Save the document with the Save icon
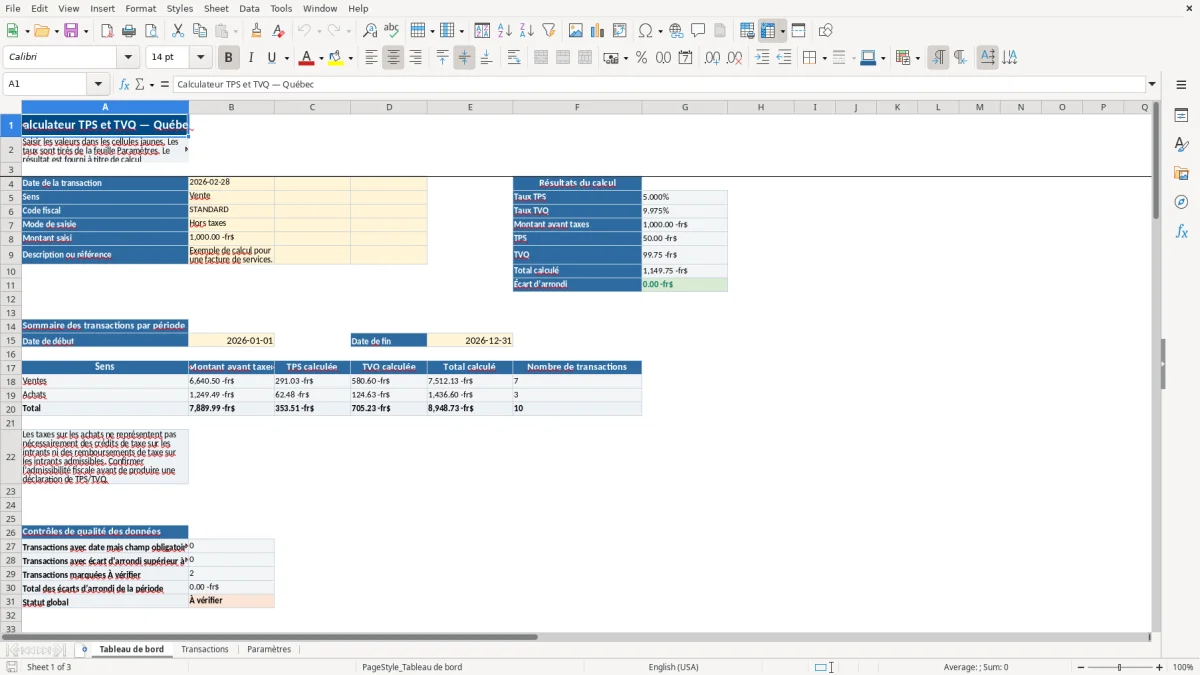The height and width of the screenshot is (675, 1200). click(x=71, y=31)
